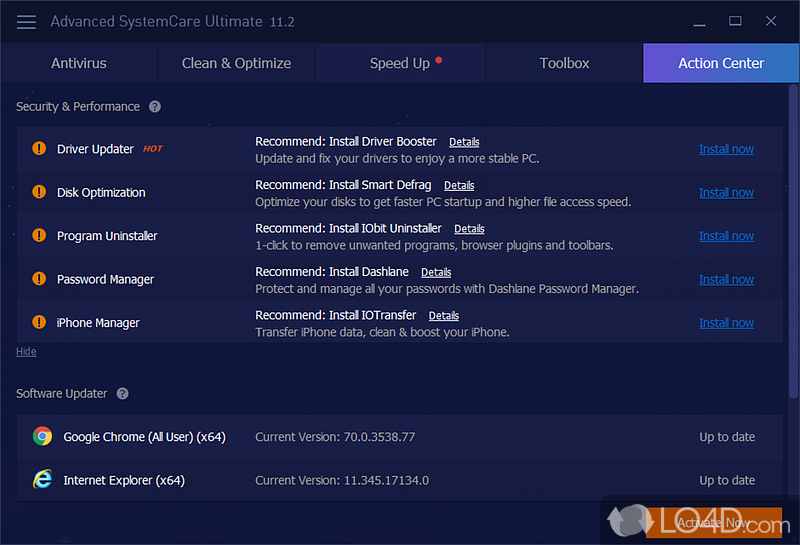Click Install now for Program Uninstaller
Screen dimensions: 800x545
point(727,236)
